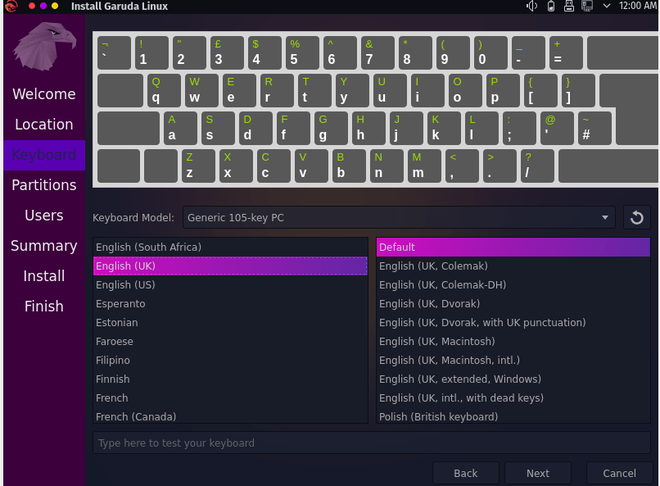The width and height of the screenshot is (660, 486).
Task: Focus the keyboard test input field
Action: 371,443
